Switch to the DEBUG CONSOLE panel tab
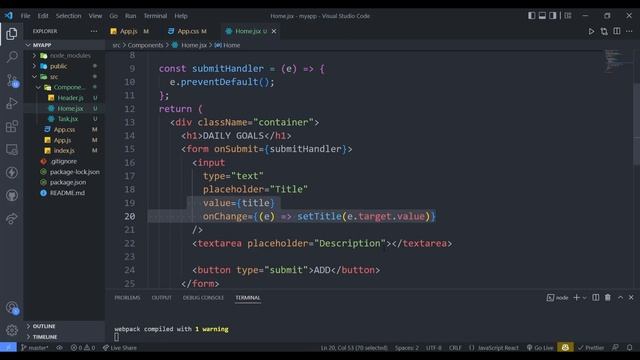 click(203, 298)
